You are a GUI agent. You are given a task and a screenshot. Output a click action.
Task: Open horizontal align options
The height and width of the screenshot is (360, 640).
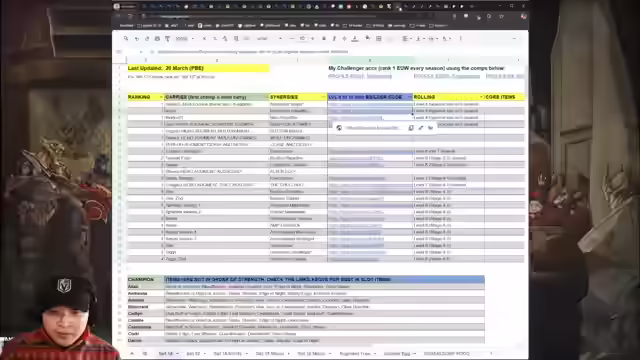tap(407, 38)
